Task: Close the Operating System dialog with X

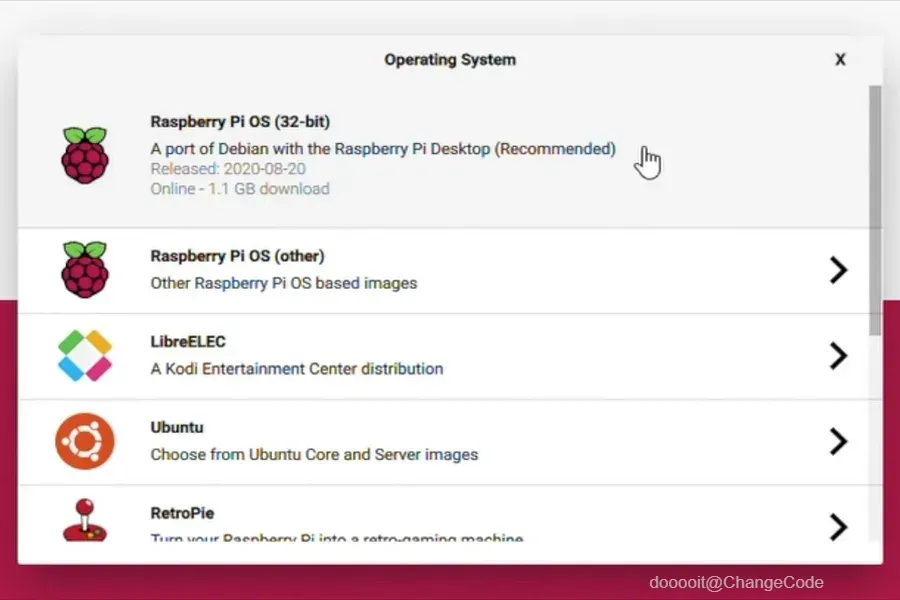Action: tap(840, 60)
